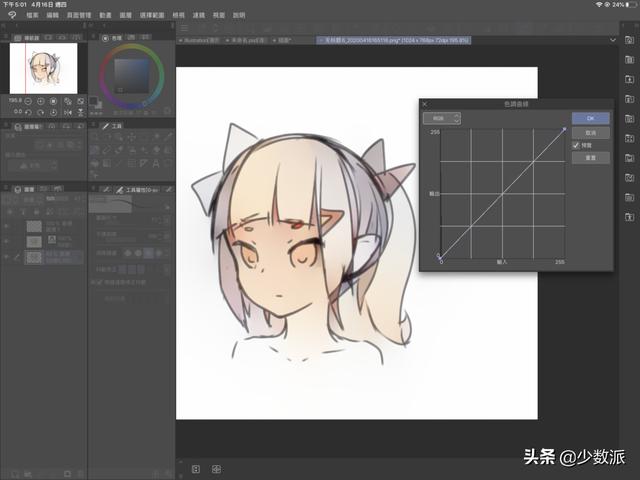Select the Fill bucket tool

[94, 164]
